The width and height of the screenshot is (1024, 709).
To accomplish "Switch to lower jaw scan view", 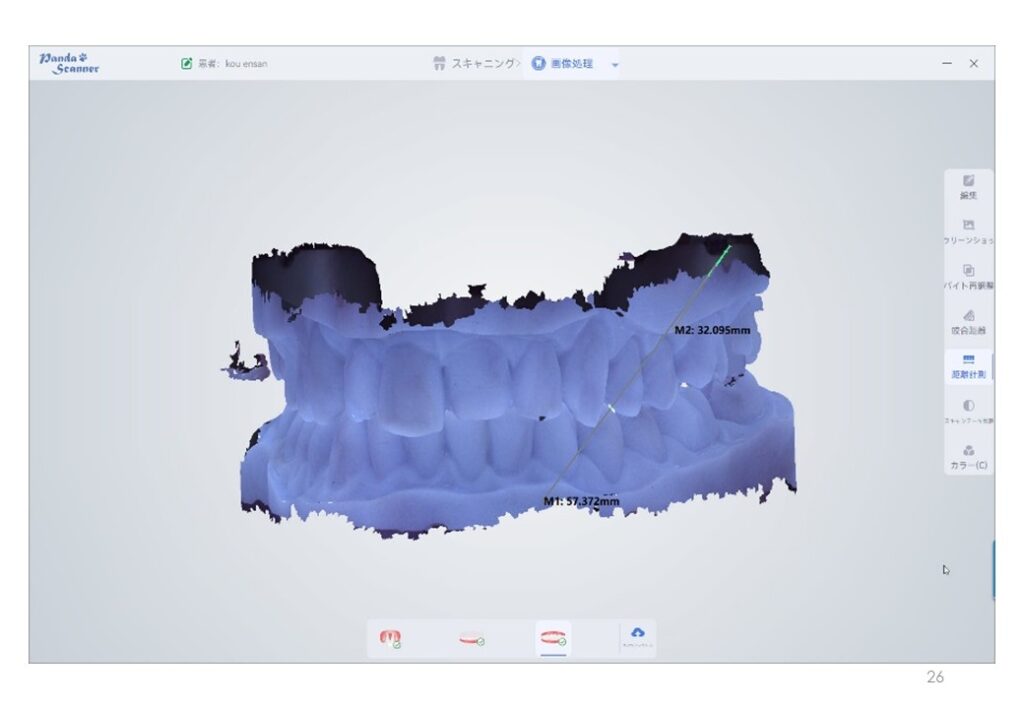I will point(471,638).
